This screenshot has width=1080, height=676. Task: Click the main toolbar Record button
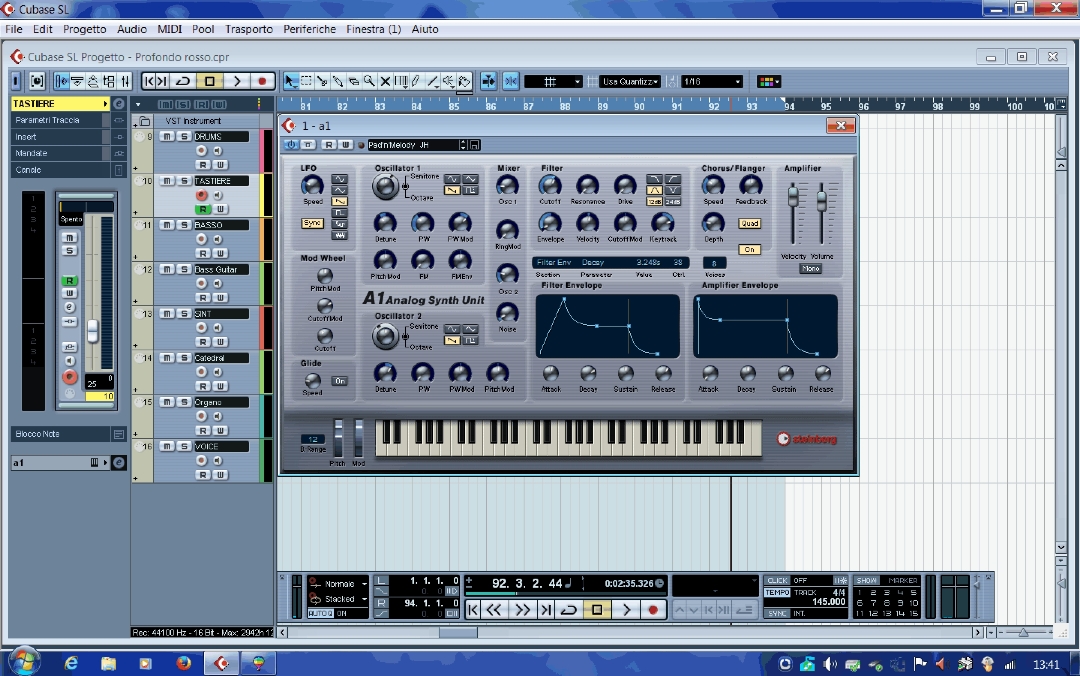point(262,81)
